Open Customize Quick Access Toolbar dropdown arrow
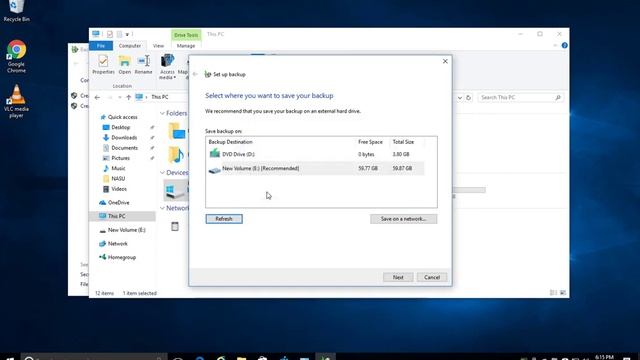Screen dimensions: 640x360 tap(127, 34)
